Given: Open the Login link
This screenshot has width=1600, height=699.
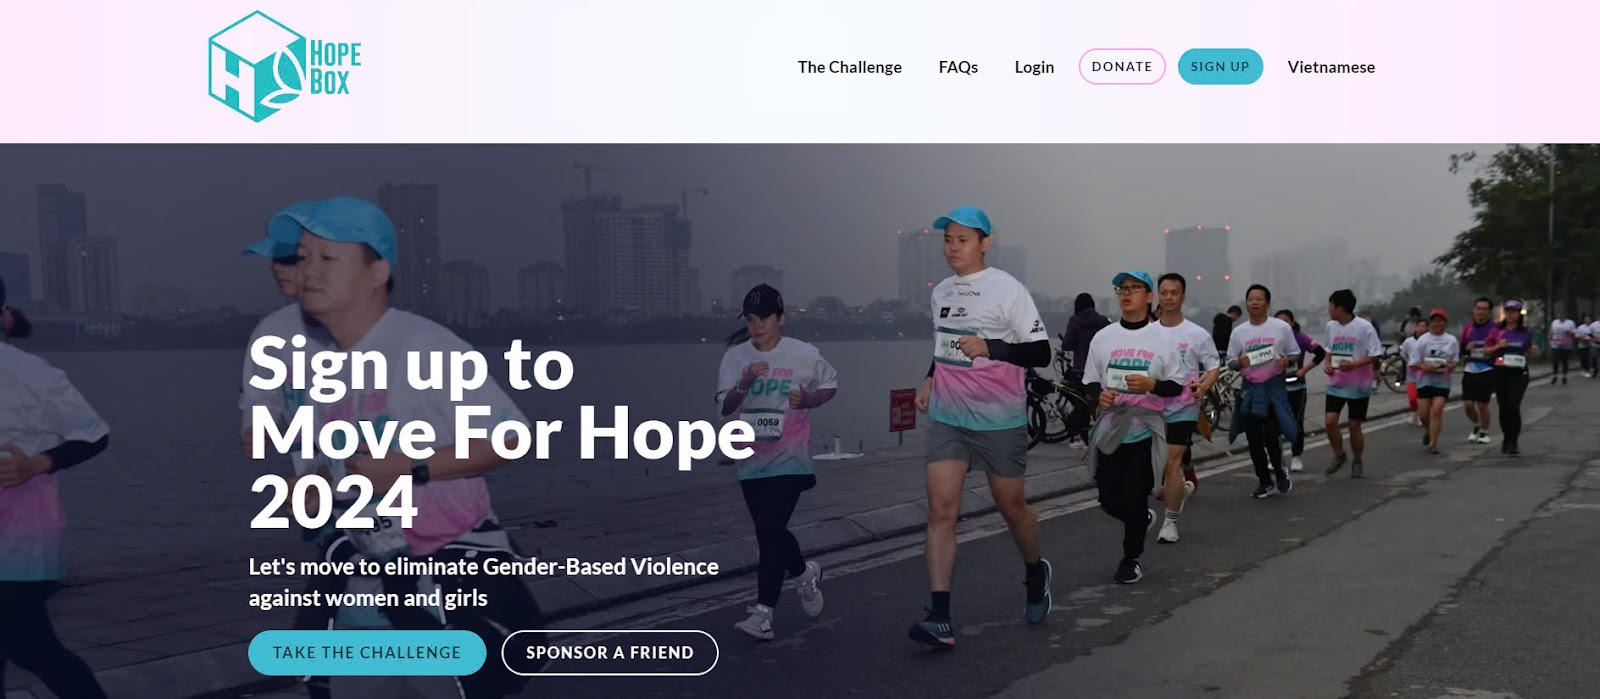Looking at the screenshot, I should click(1034, 67).
